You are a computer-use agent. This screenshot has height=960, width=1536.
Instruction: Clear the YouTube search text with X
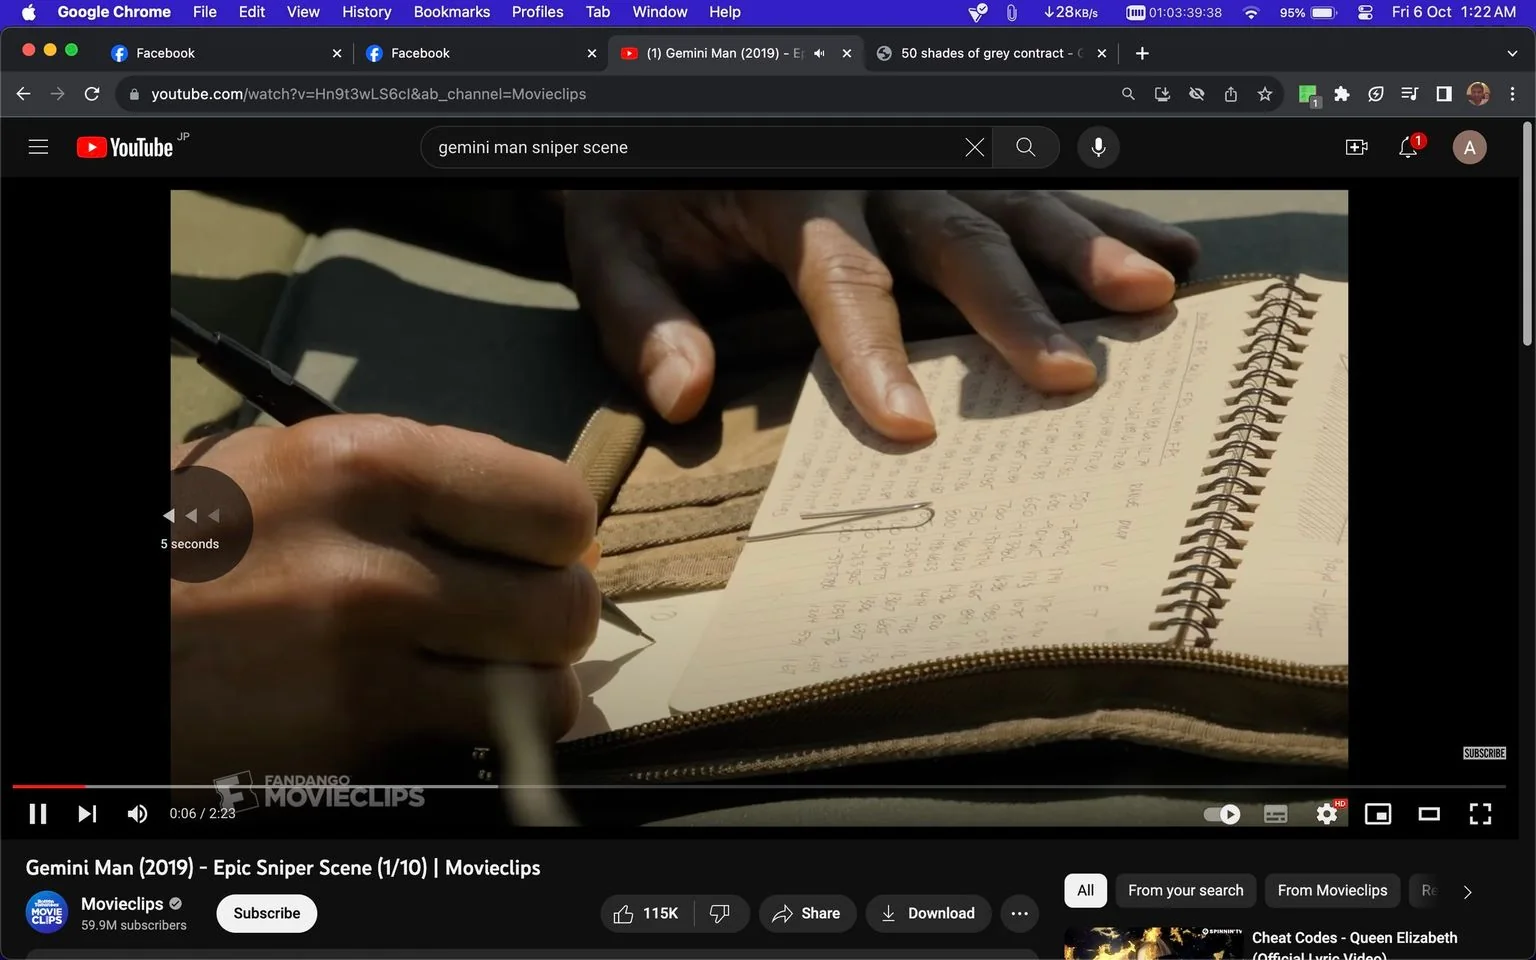(x=974, y=147)
